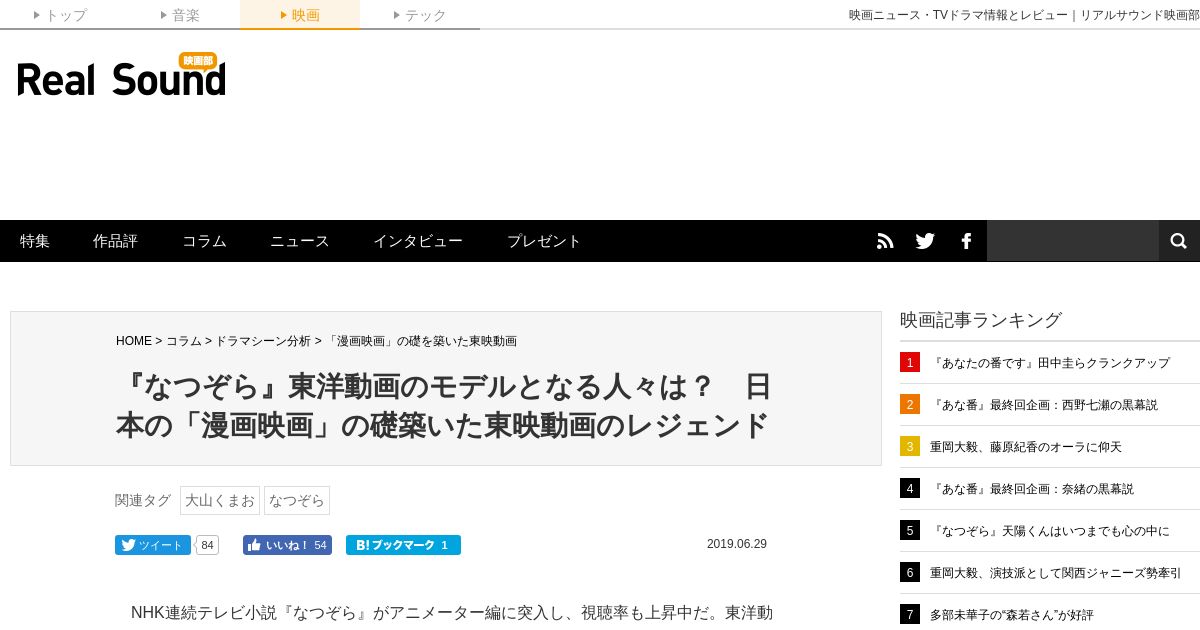Click the search magnifier button

(x=1179, y=241)
